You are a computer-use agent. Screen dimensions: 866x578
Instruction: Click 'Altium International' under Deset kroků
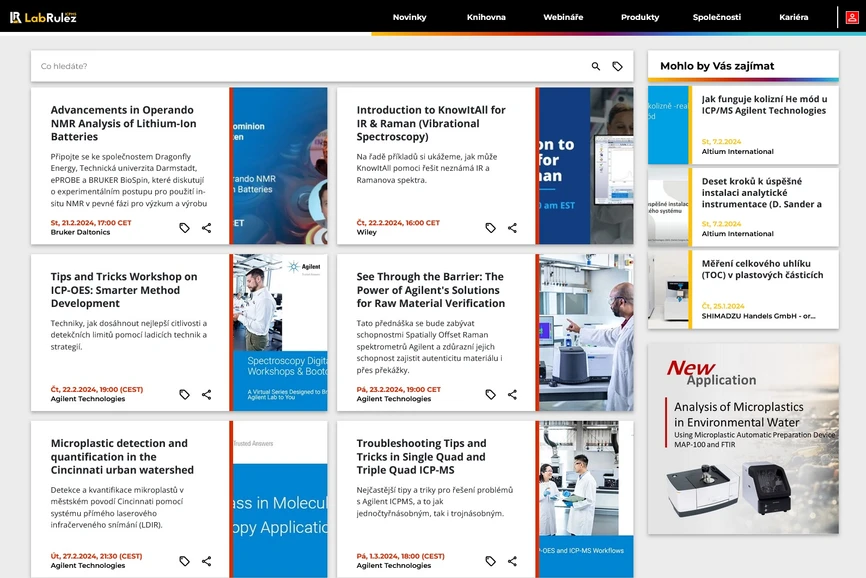[x=737, y=234]
